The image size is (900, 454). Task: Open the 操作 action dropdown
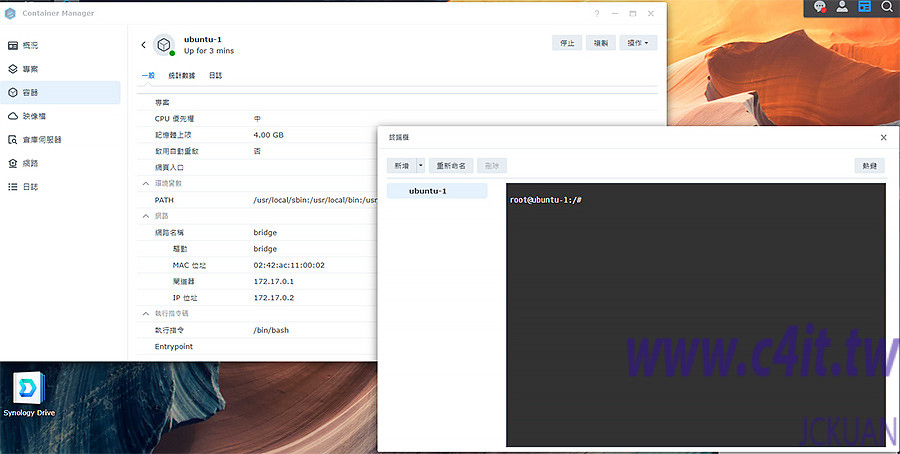click(x=638, y=43)
